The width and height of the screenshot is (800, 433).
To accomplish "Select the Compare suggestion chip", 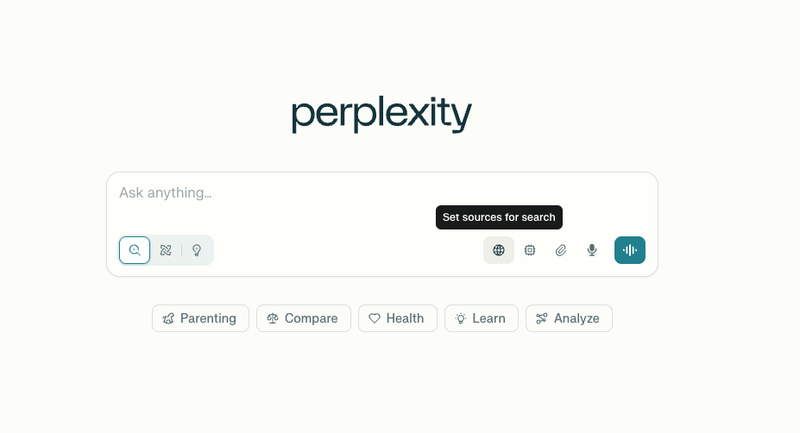I will (304, 318).
